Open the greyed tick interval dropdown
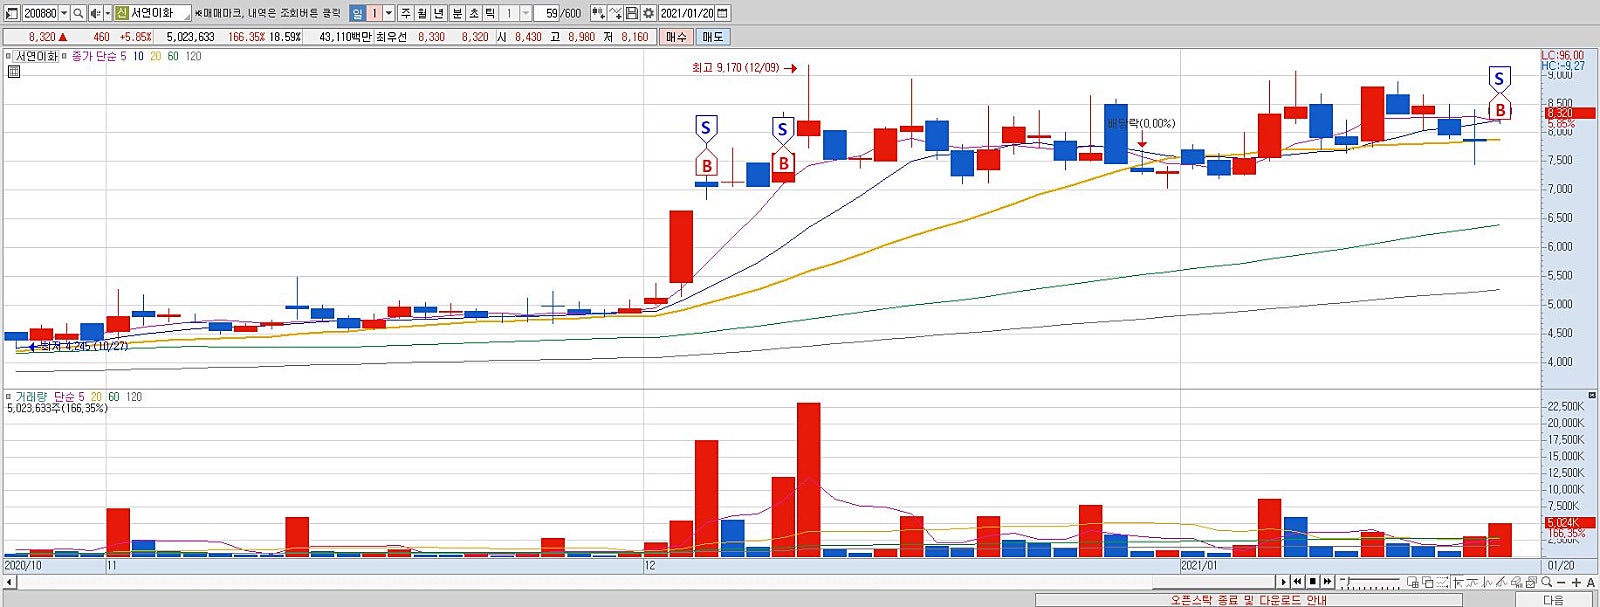The image size is (1600, 607). (x=525, y=13)
